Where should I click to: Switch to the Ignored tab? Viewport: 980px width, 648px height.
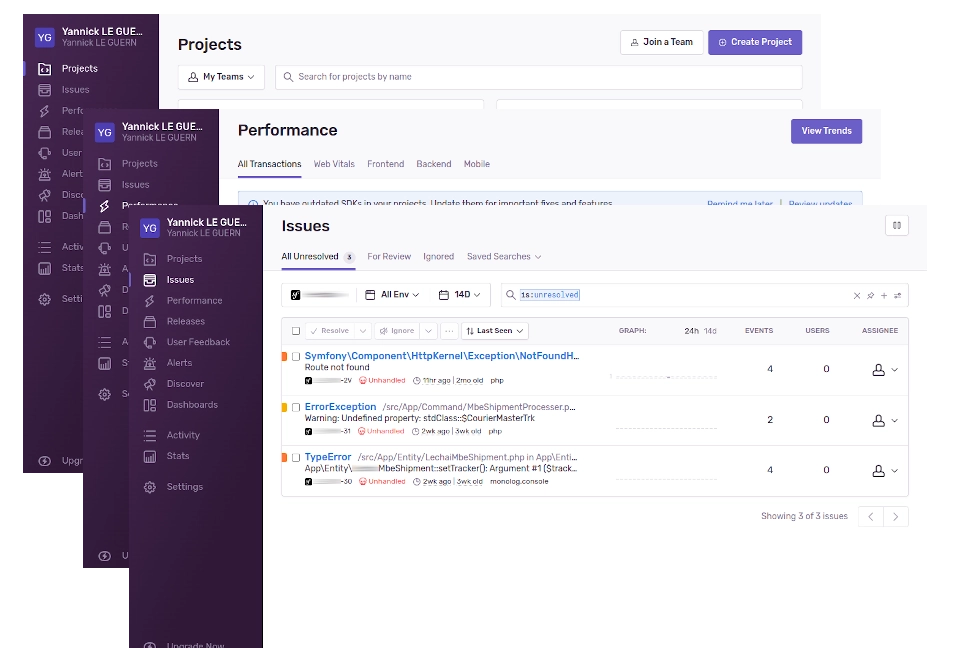pos(438,257)
